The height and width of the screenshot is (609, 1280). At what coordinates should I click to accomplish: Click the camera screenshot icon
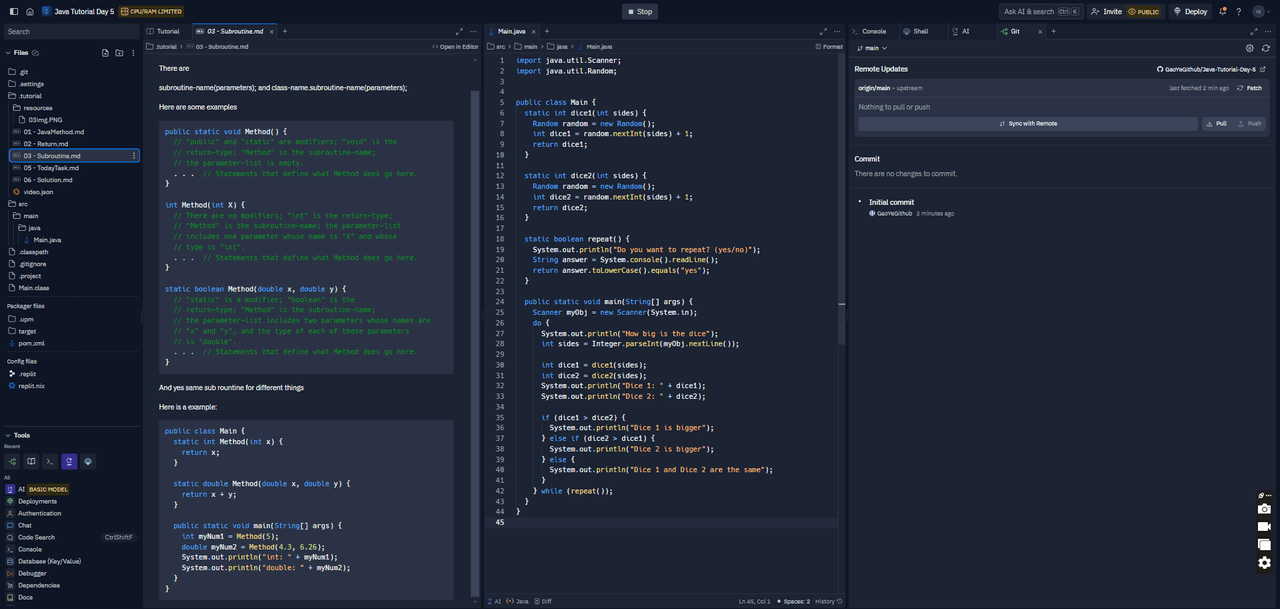(1264, 508)
